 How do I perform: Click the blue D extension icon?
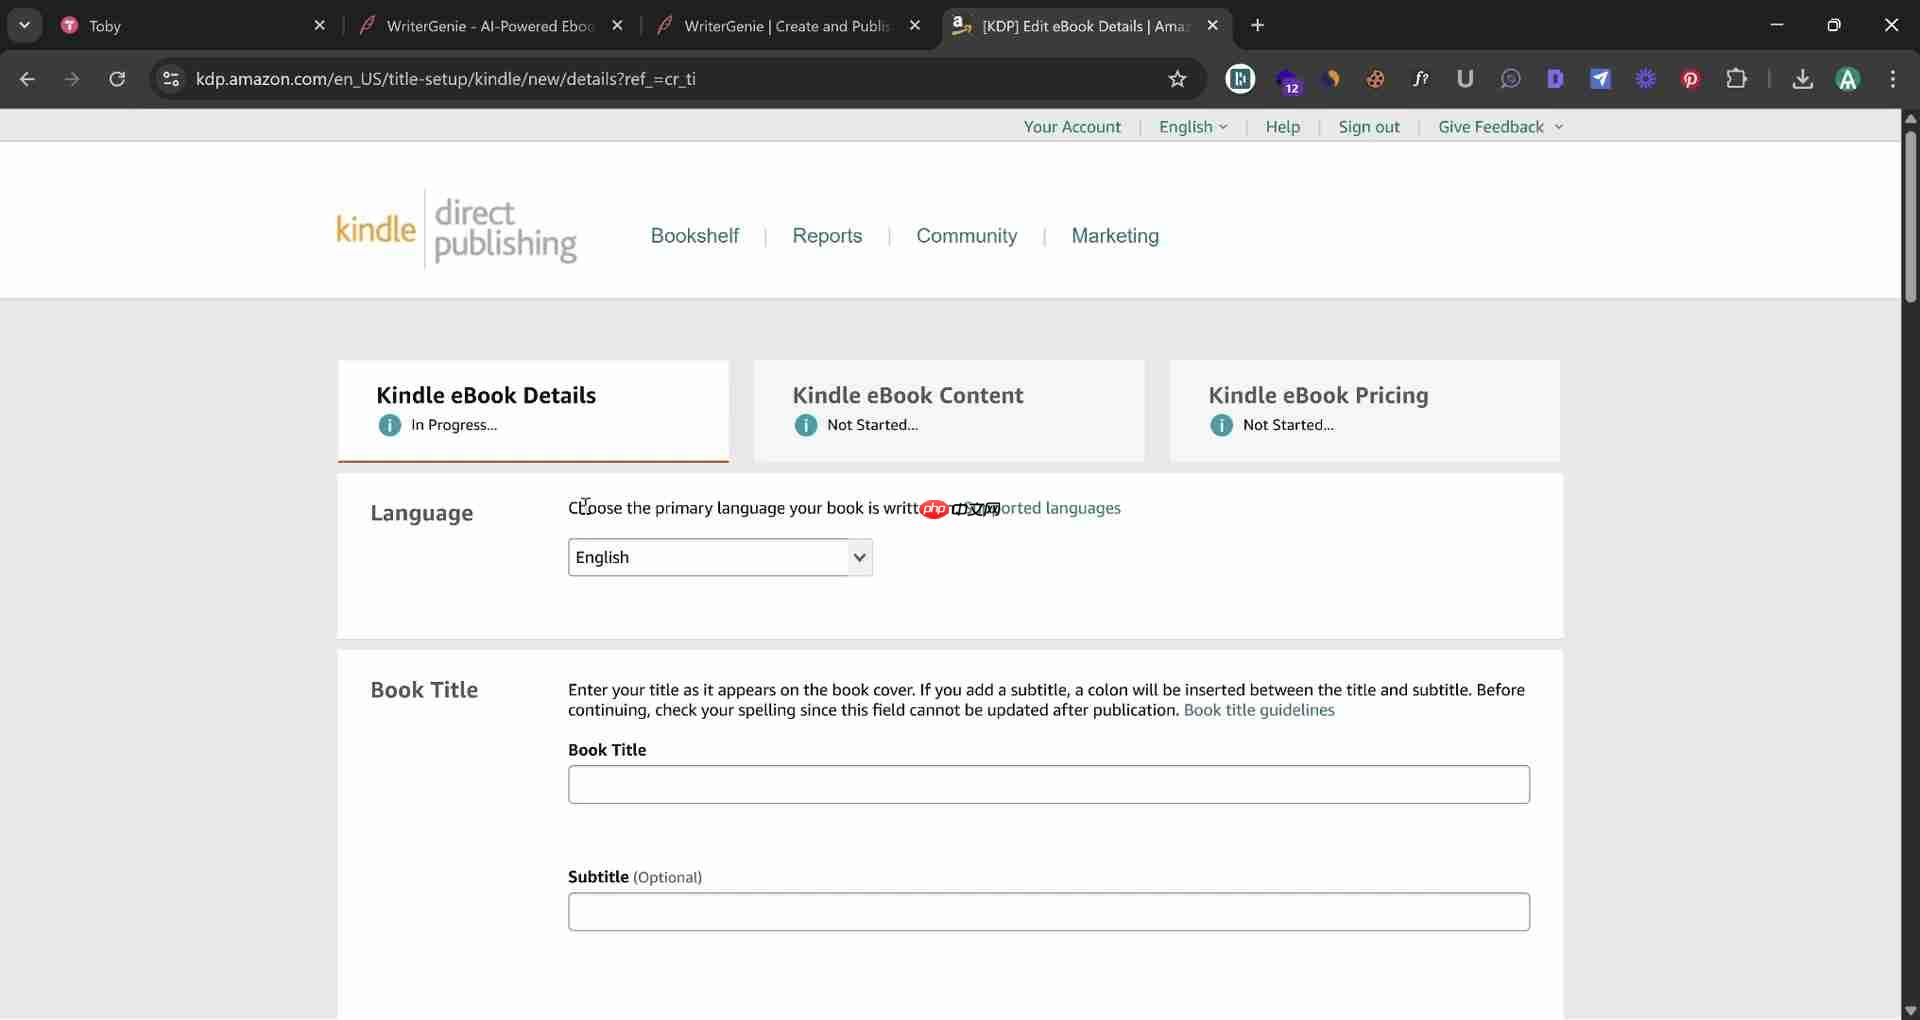1555,79
